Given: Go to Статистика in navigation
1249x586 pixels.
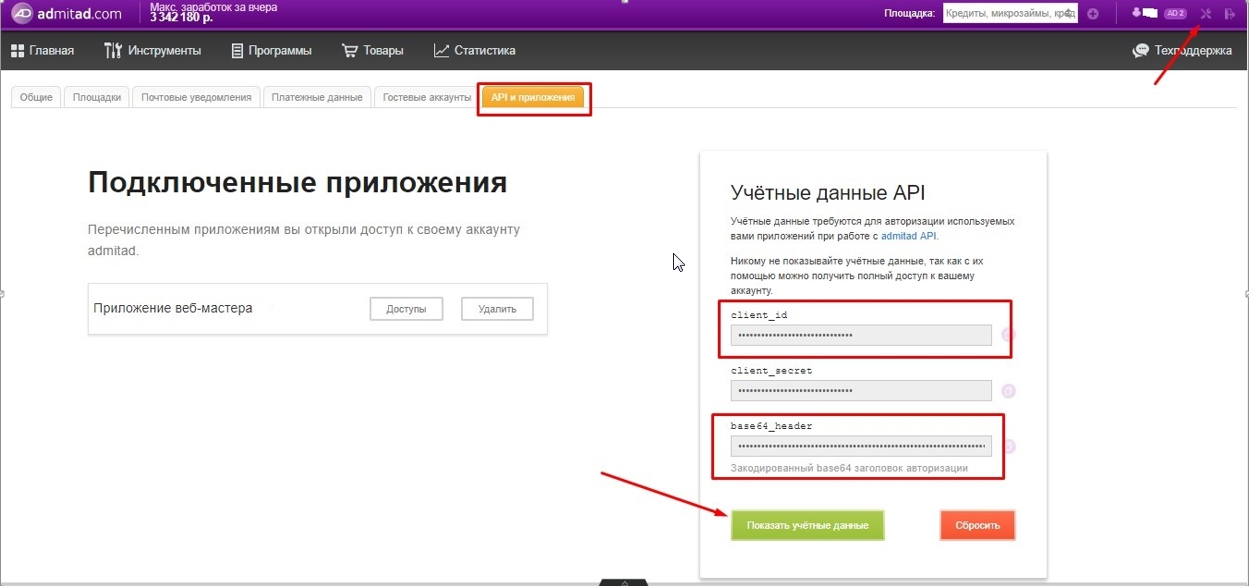Looking at the screenshot, I should click(x=475, y=51).
